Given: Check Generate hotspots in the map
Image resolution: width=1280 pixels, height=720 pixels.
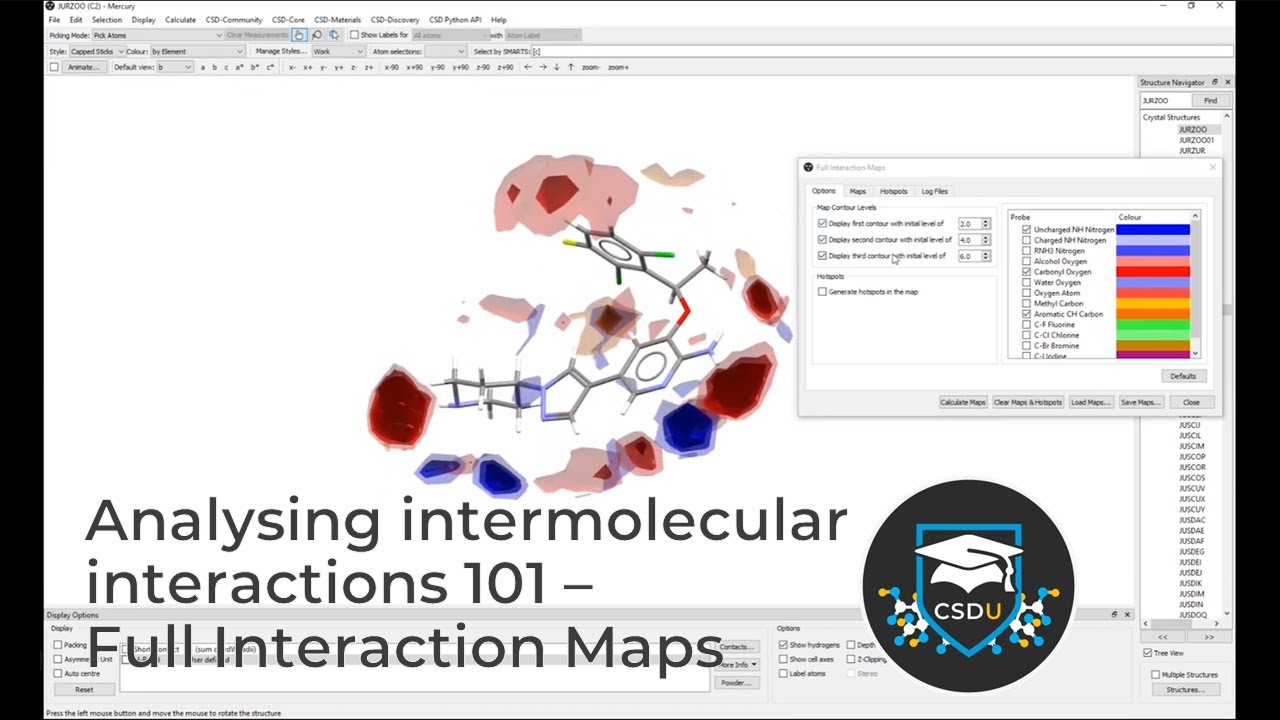Looking at the screenshot, I should click(x=822, y=292).
